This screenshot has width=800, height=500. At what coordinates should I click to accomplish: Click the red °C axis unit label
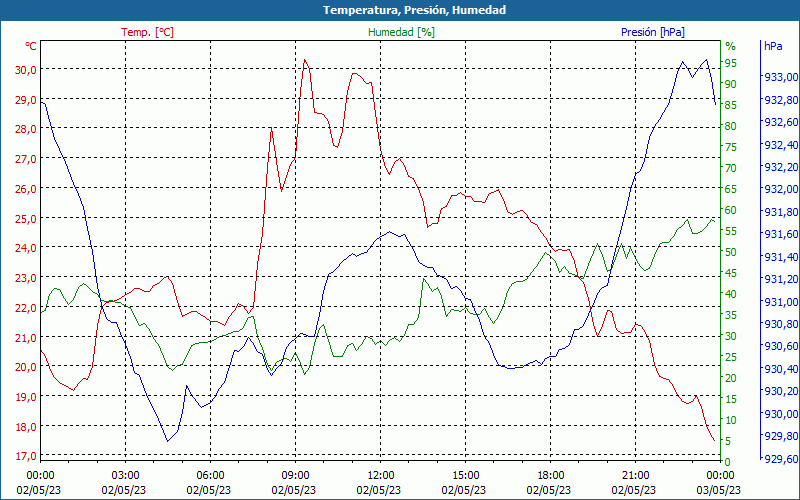(31, 46)
